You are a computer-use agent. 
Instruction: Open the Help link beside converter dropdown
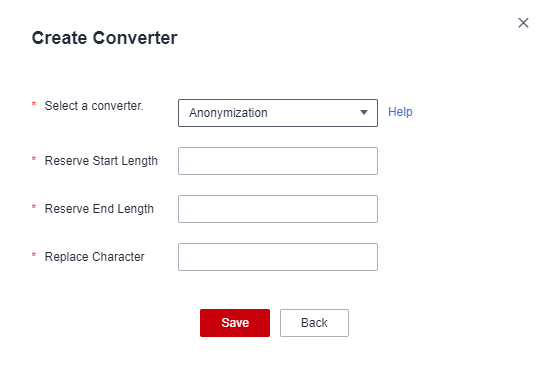(x=400, y=112)
